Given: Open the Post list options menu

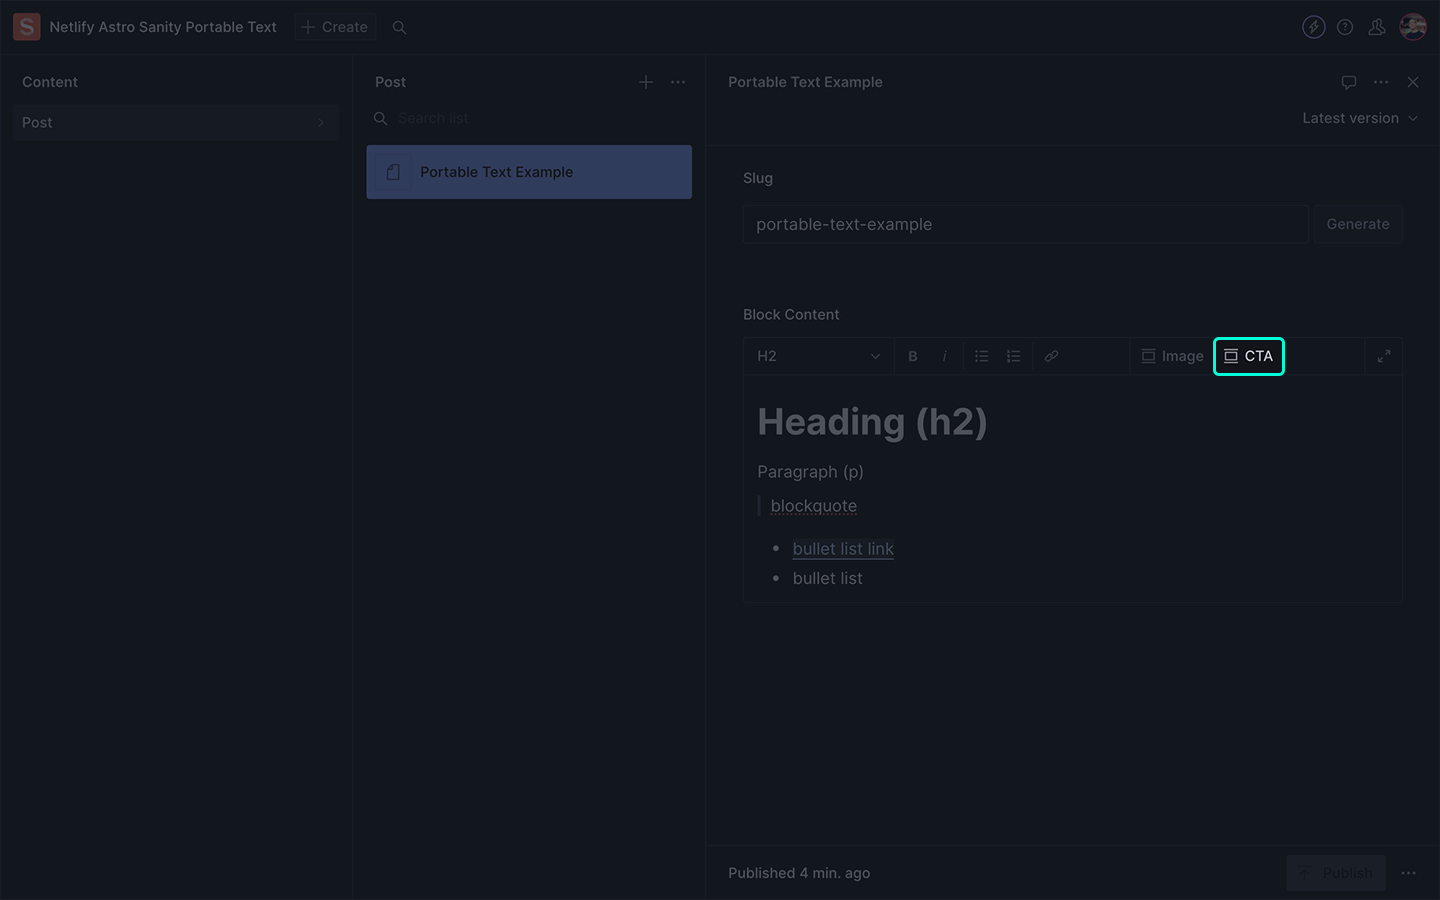Looking at the screenshot, I should point(678,82).
